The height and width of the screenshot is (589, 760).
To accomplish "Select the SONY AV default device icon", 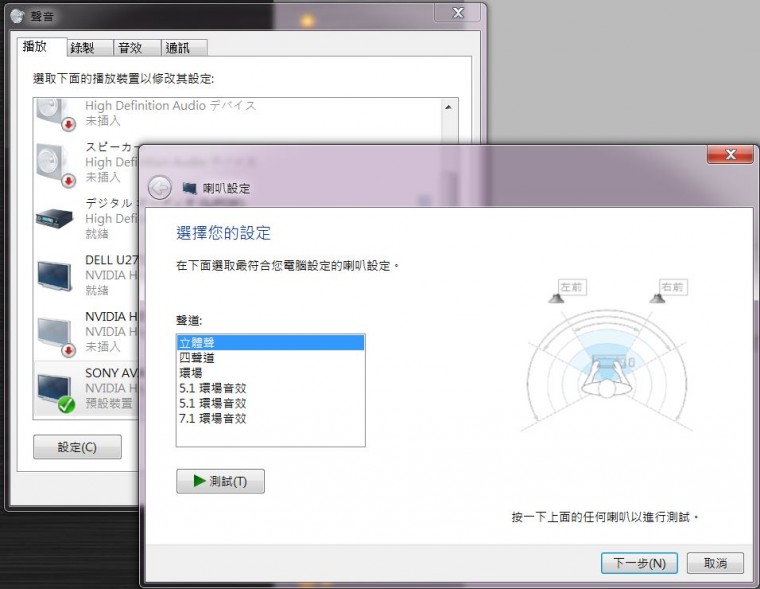I will coord(56,393).
